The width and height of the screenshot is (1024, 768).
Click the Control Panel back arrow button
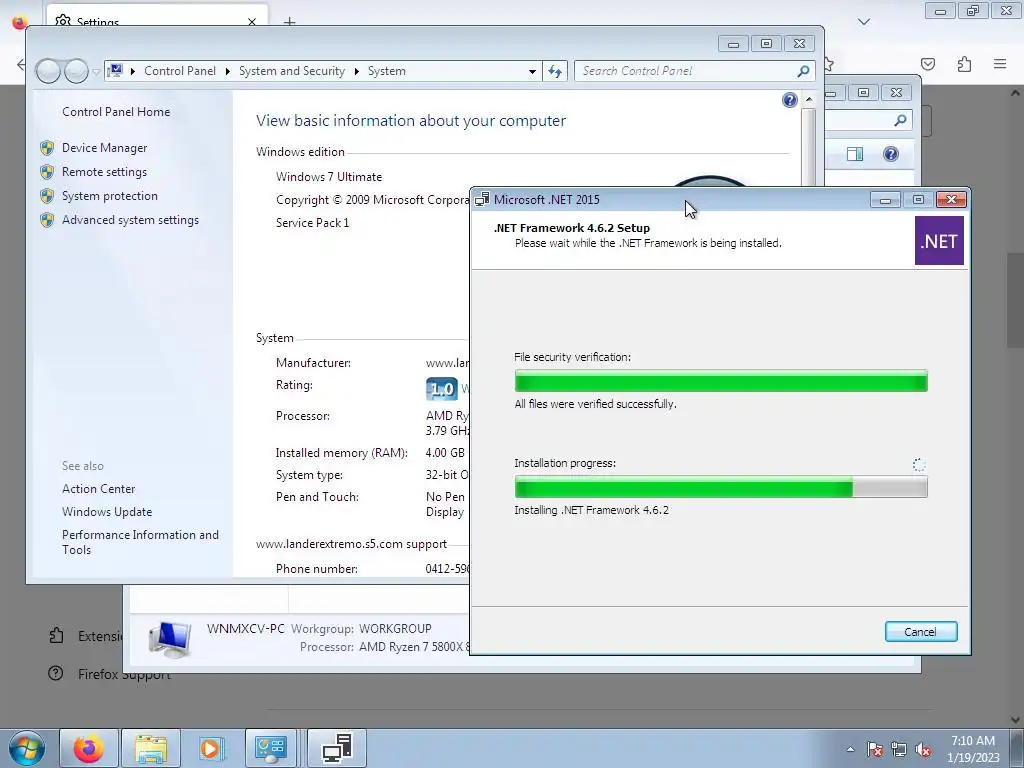[48, 71]
